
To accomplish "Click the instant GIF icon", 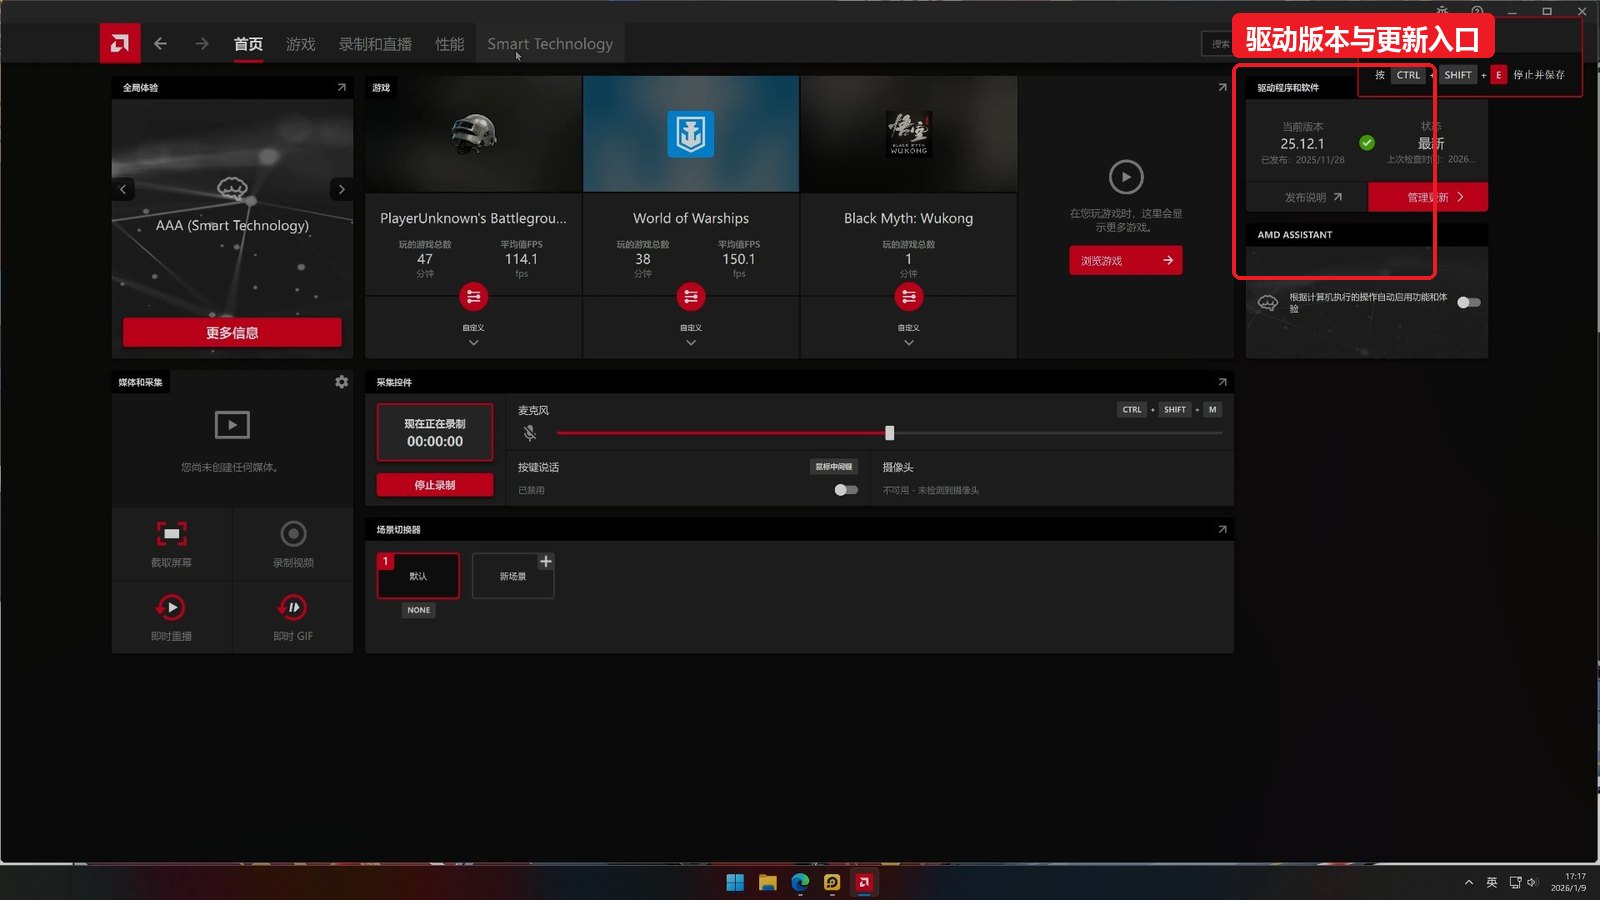I will click(293, 607).
